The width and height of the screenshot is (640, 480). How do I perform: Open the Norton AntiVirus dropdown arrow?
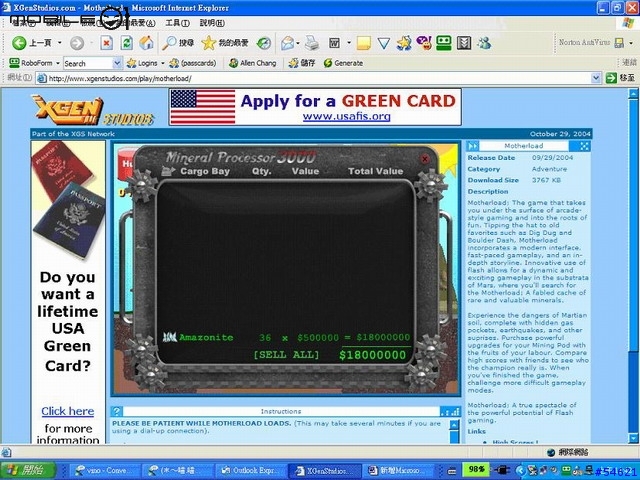(x=631, y=42)
